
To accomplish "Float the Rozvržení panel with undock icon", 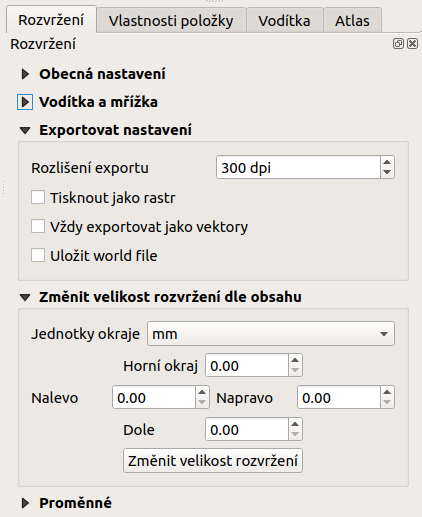I will point(398,44).
